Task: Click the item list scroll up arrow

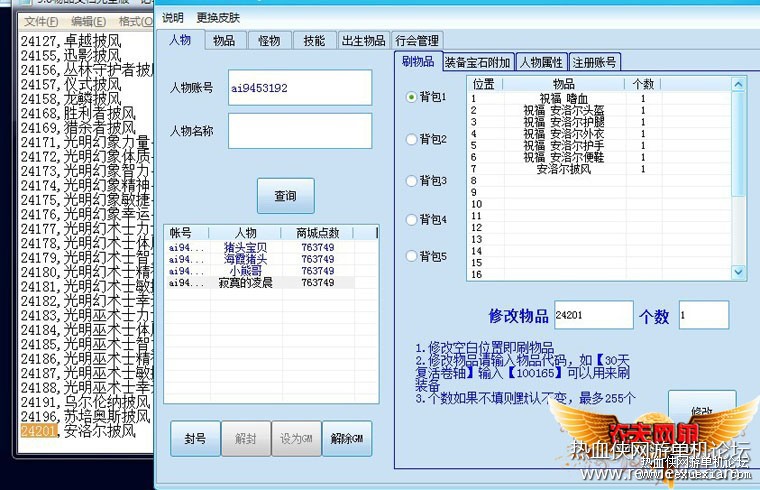Action: pyautogui.click(x=738, y=84)
